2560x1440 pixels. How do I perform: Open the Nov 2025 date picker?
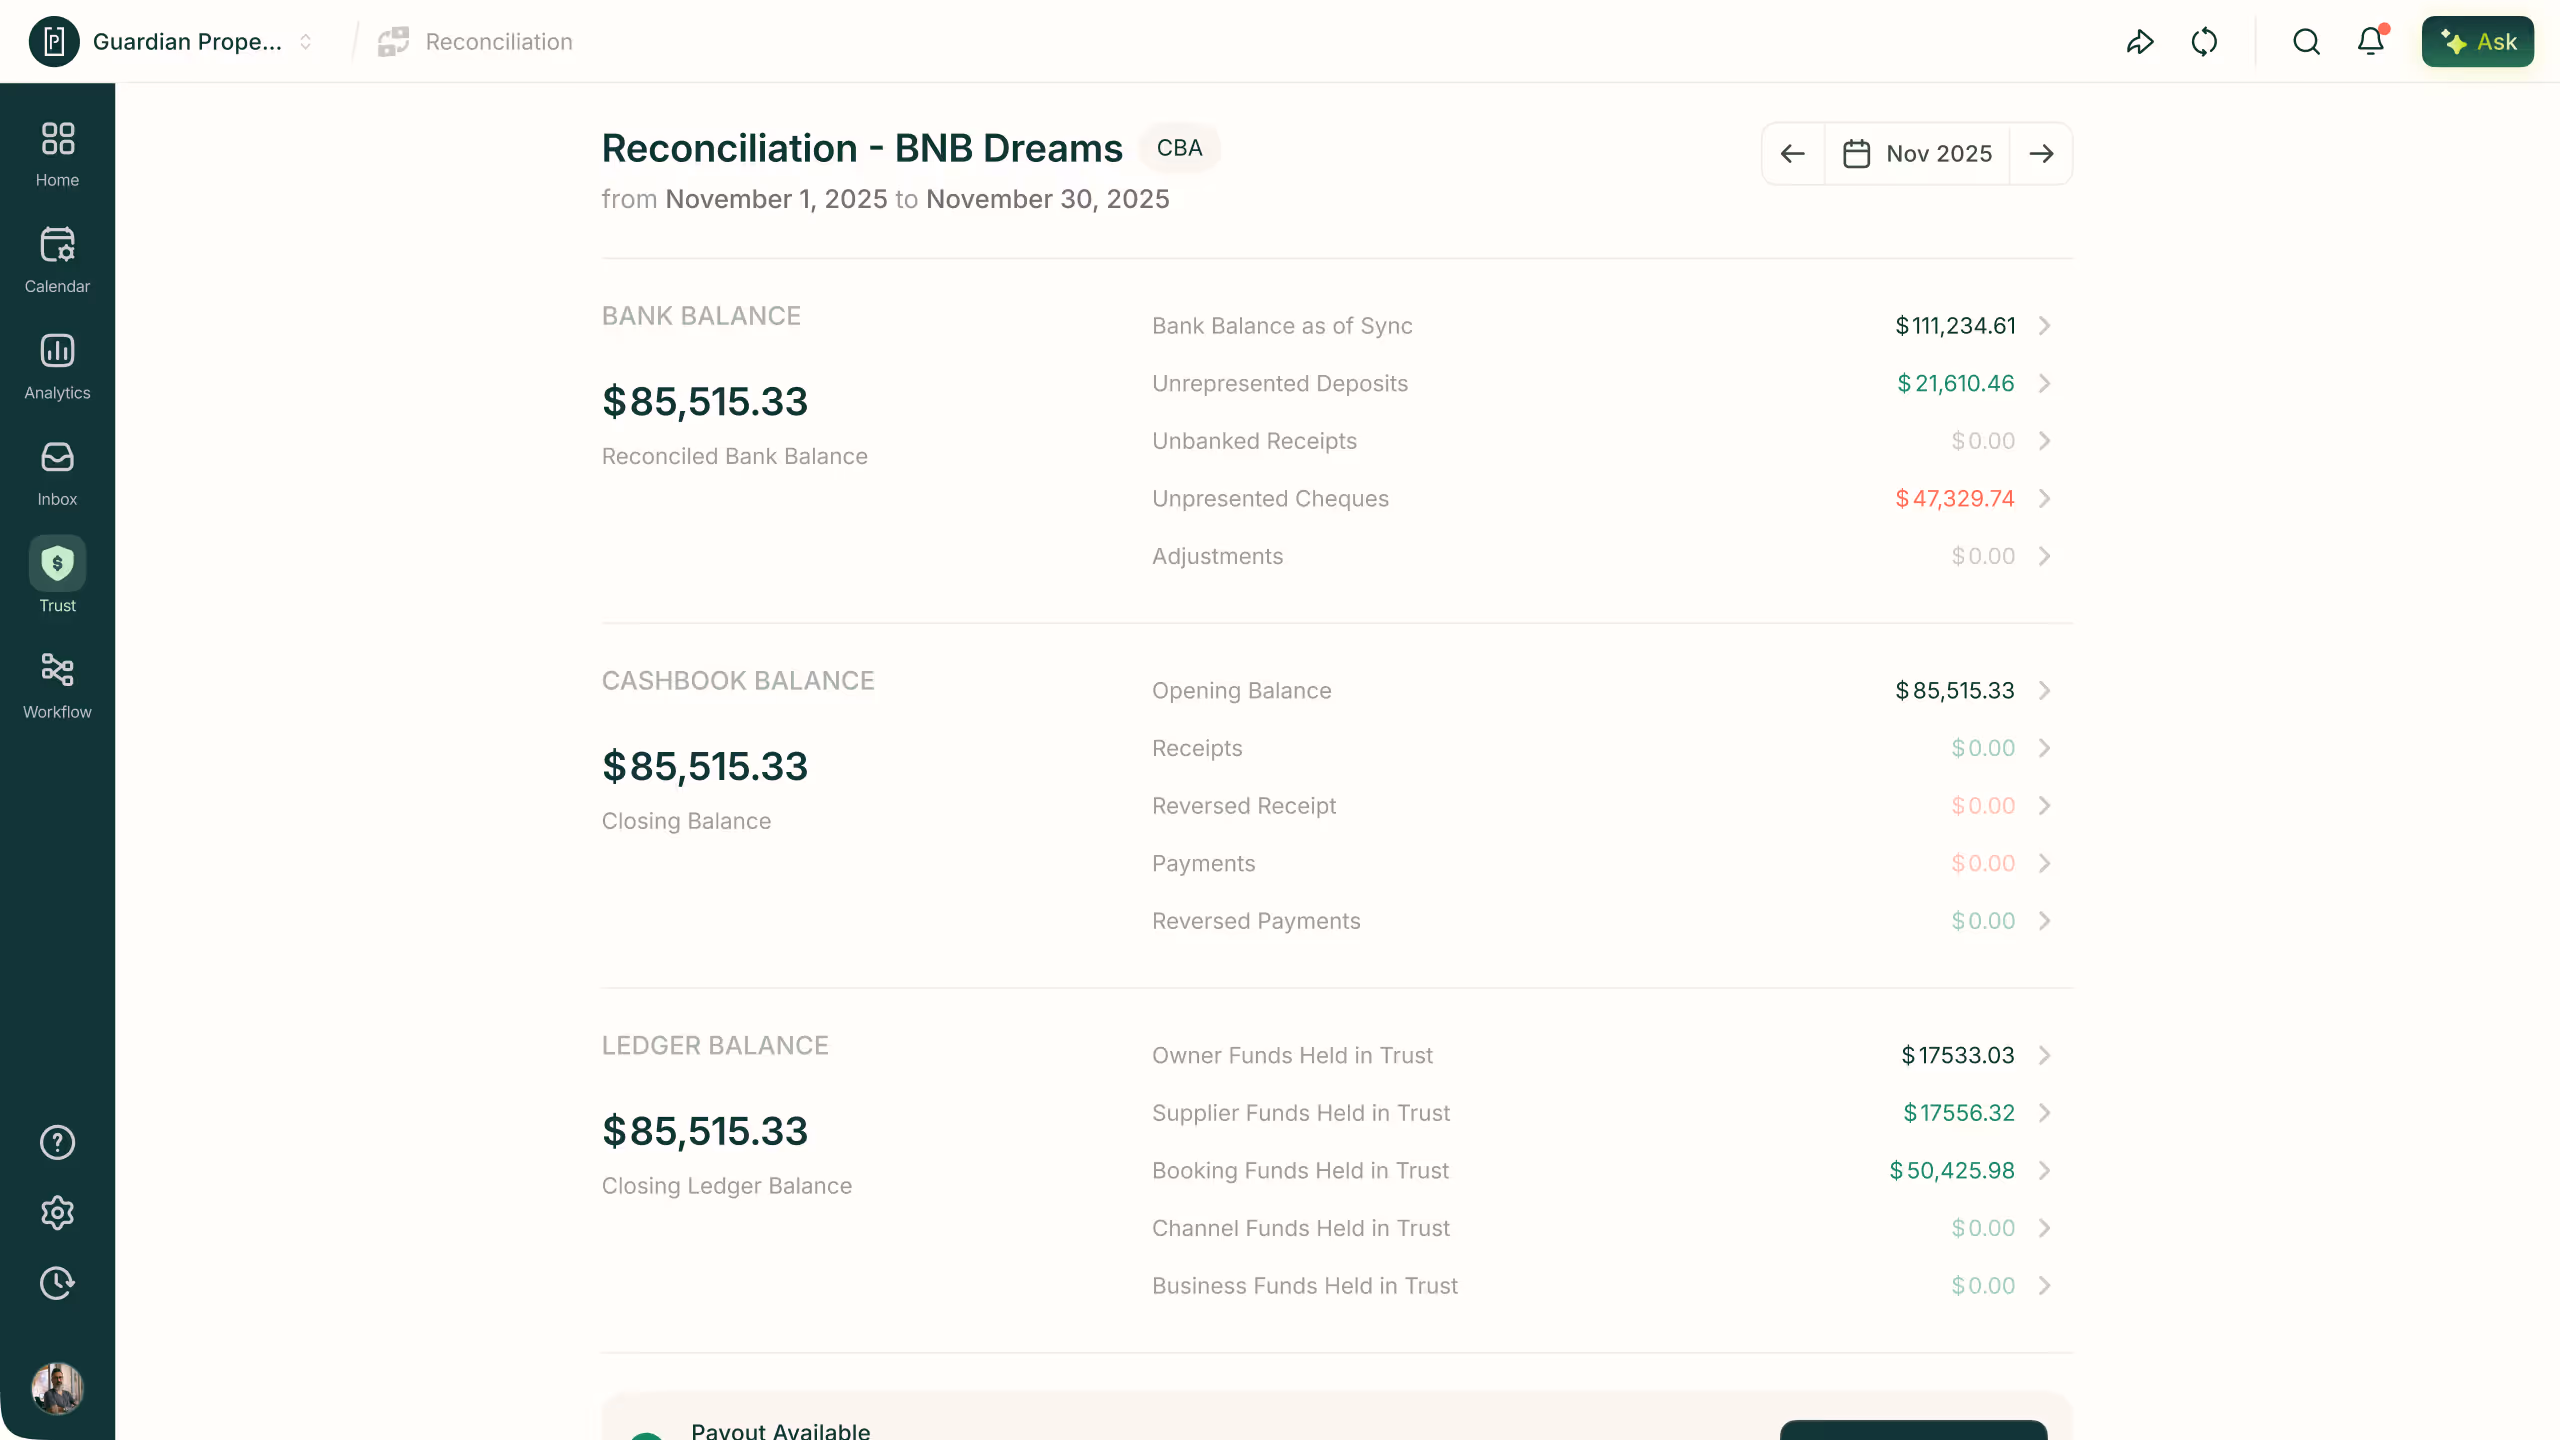tap(1917, 154)
